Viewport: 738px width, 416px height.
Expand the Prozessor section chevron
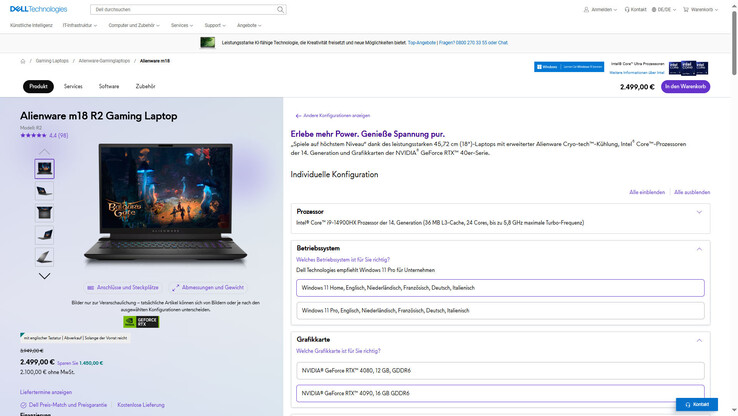coord(699,212)
